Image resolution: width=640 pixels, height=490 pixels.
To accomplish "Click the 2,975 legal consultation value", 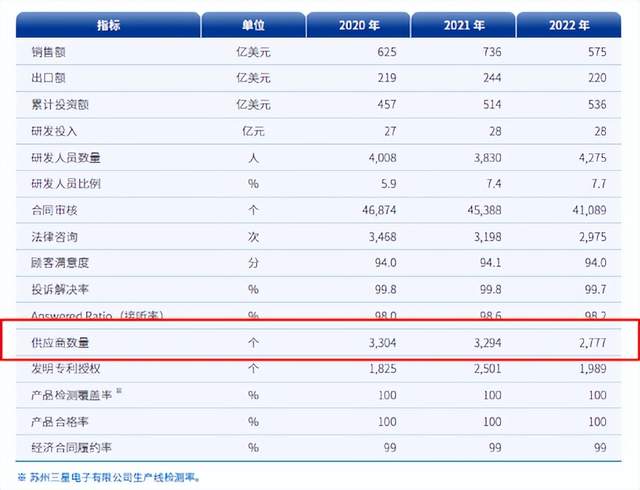I will 593,237.
